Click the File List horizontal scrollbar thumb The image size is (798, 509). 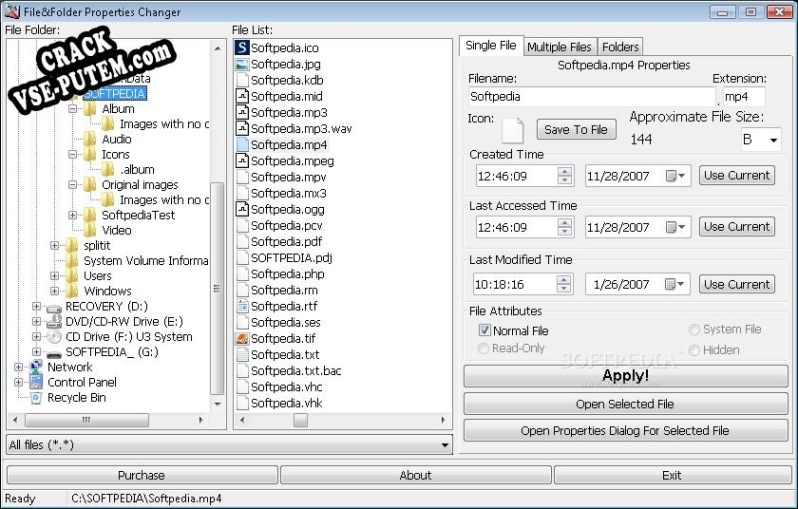point(301,420)
